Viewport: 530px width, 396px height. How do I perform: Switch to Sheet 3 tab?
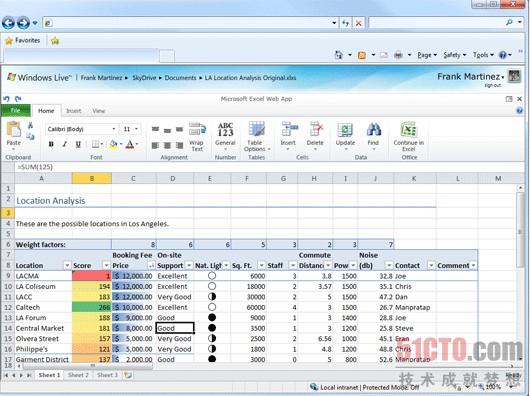coord(107,375)
